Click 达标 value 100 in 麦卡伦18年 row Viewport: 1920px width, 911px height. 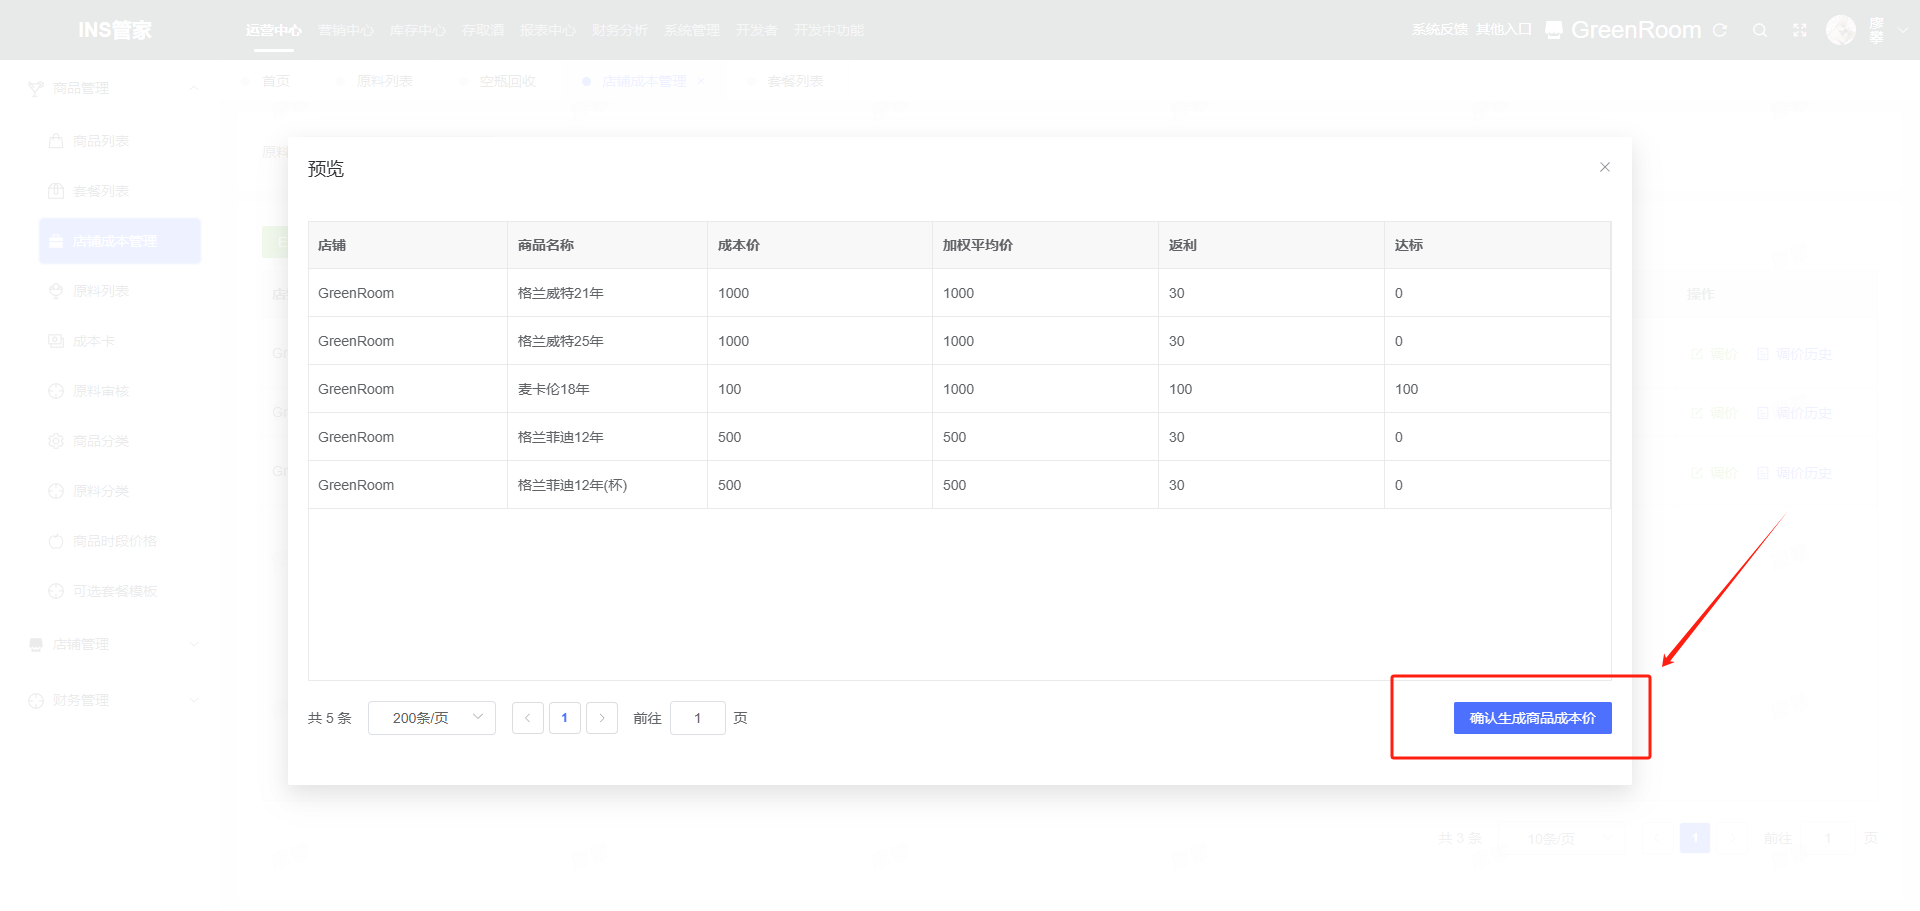pos(1407,389)
